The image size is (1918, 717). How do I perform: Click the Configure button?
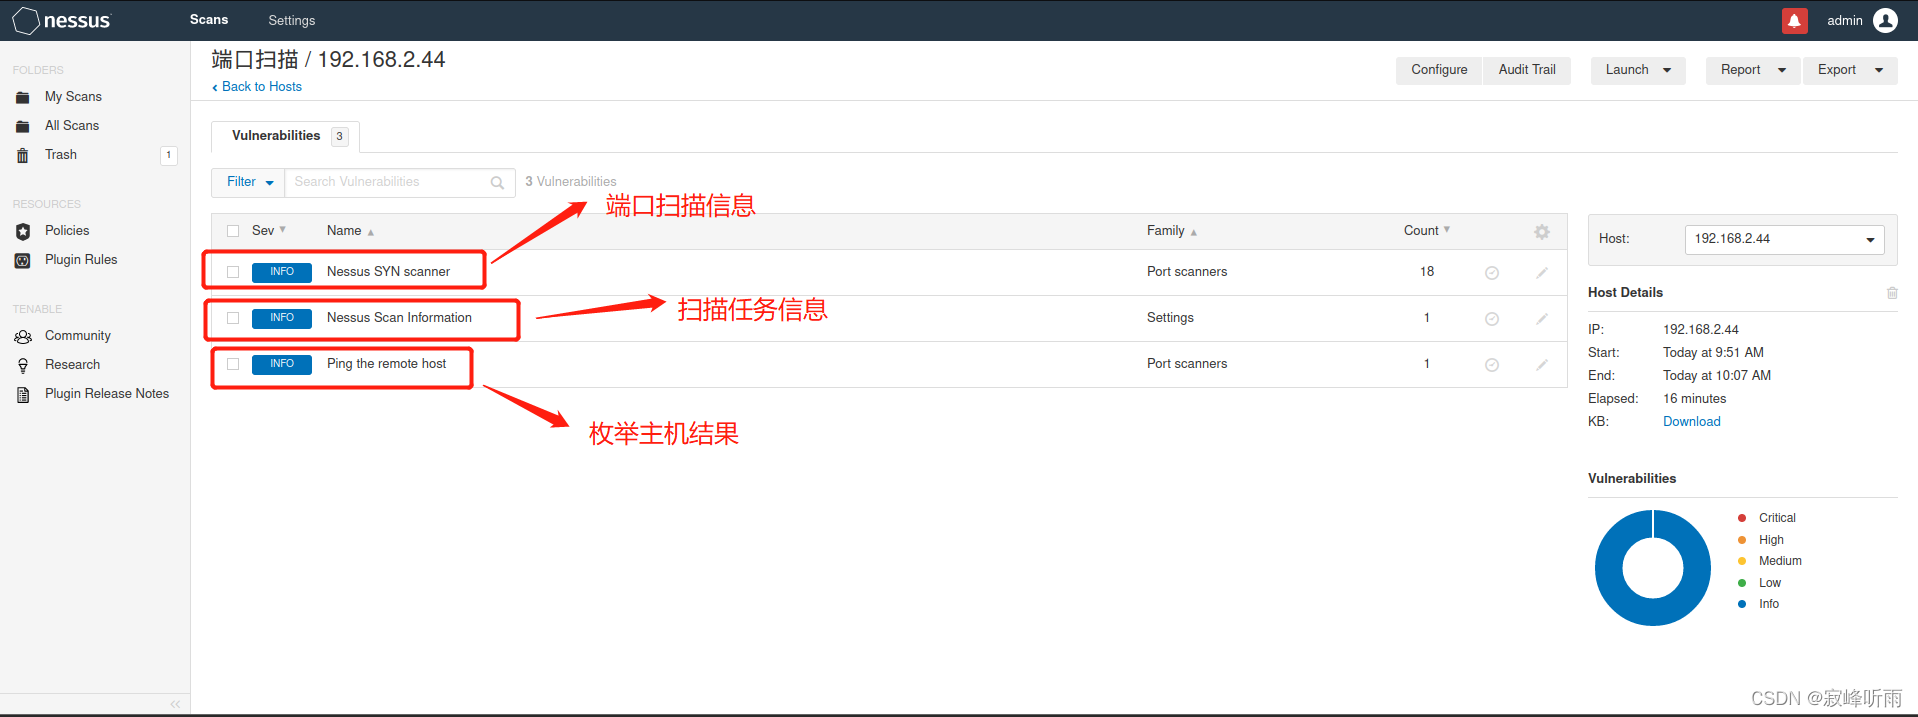point(1439,70)
